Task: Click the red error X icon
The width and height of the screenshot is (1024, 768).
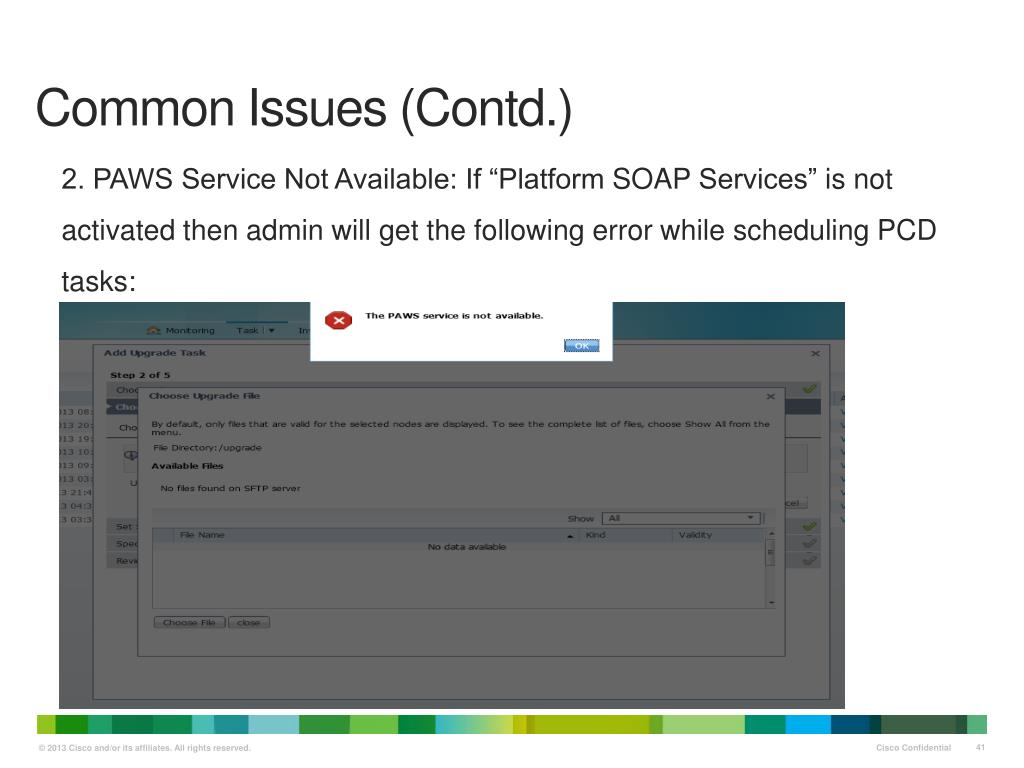Action: [x=338, y=320]
